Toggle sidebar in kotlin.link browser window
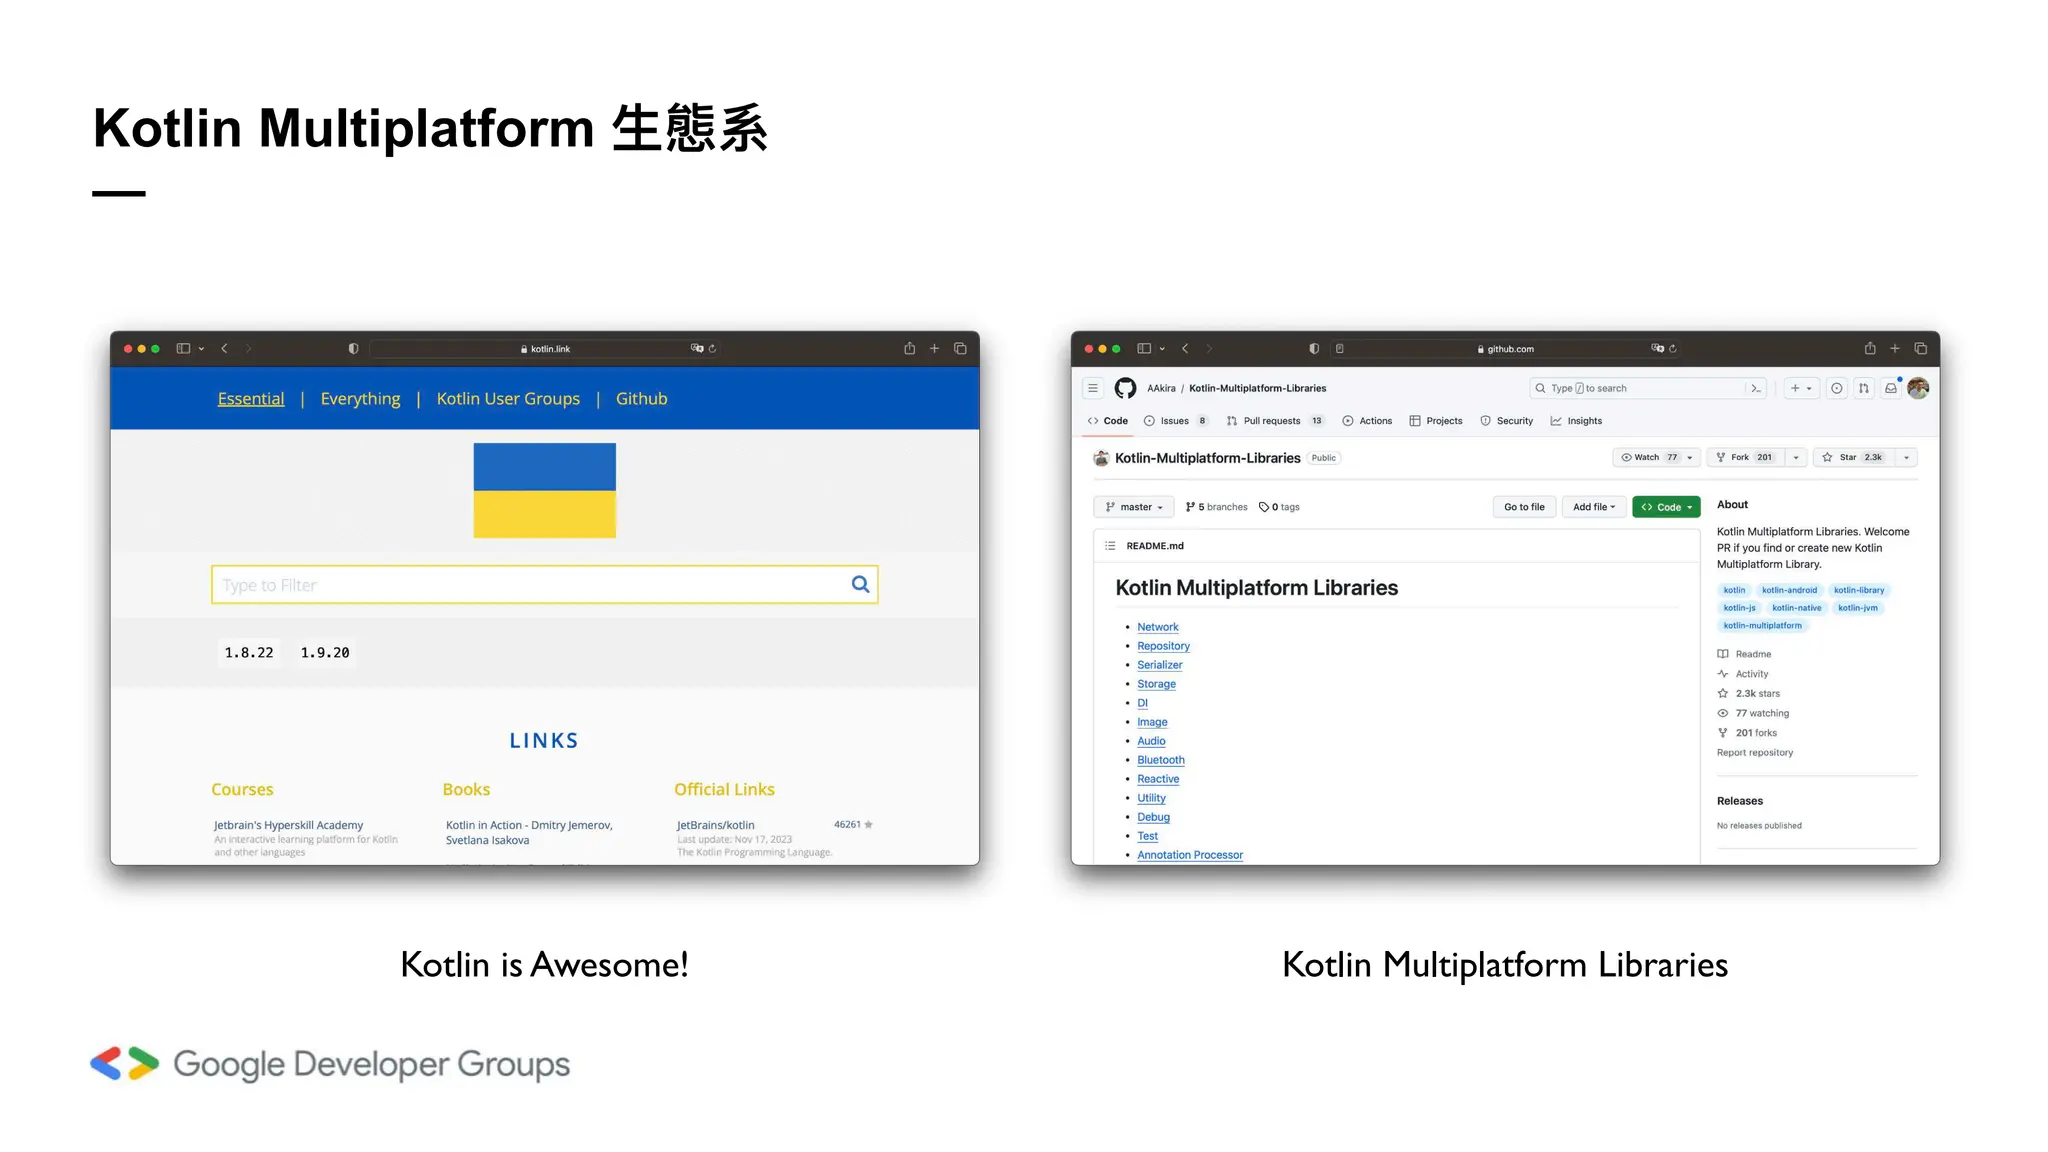The width and height of the screenshot is (2048, 1152). coord(183,348)
